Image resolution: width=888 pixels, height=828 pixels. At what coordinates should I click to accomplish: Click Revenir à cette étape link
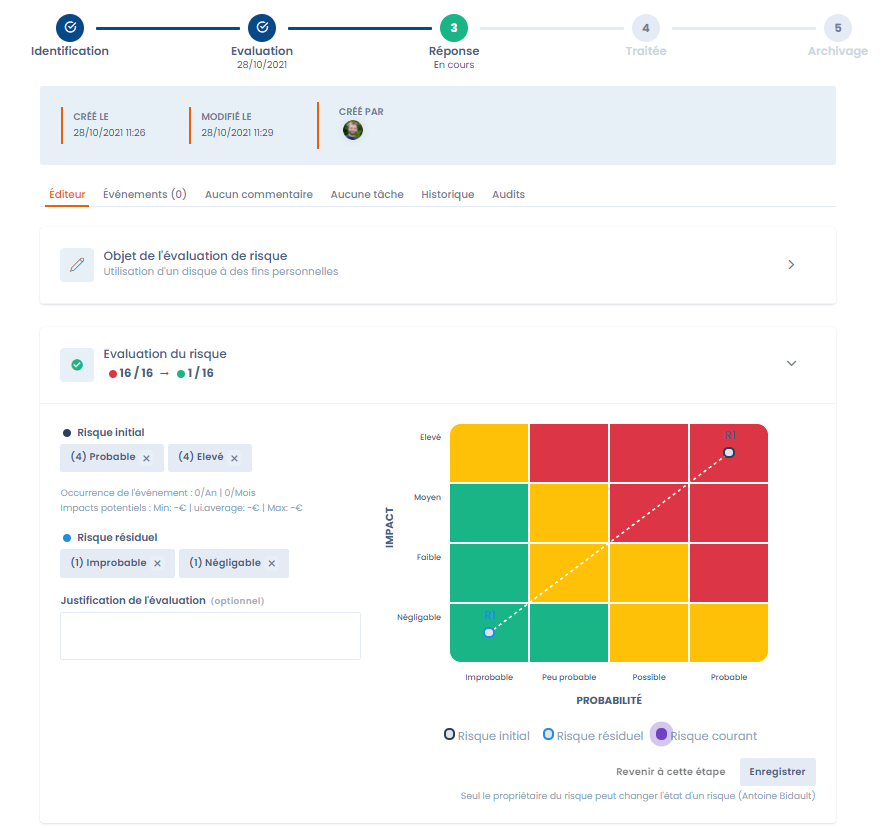click(x=670, y=772)
